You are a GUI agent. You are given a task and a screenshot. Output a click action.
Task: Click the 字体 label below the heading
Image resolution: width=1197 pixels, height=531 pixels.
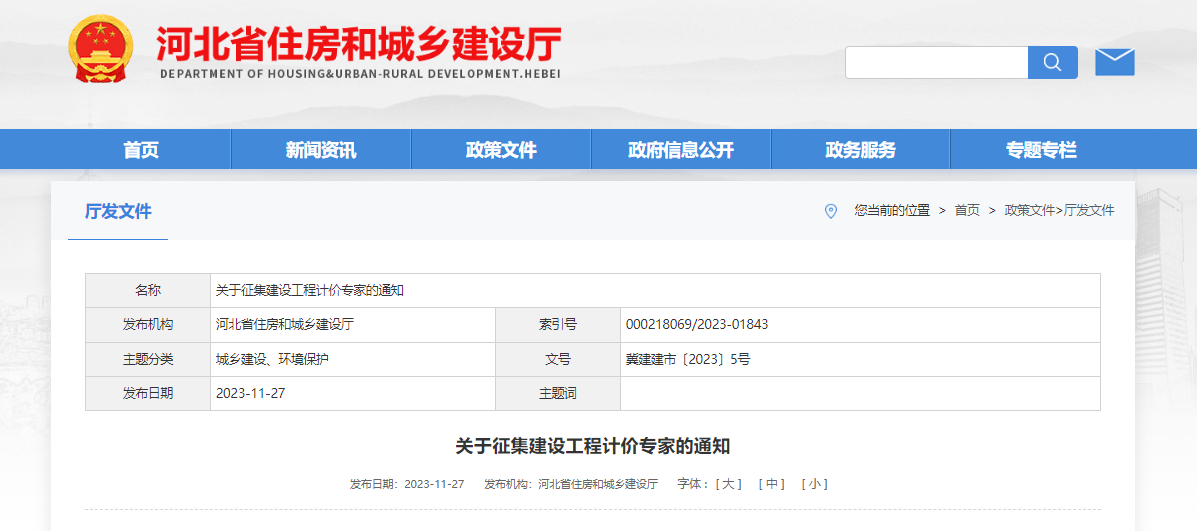point(692,484)
